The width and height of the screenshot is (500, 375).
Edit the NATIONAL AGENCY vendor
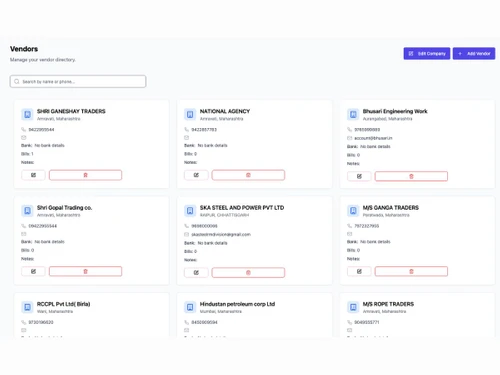pos(196,175)
